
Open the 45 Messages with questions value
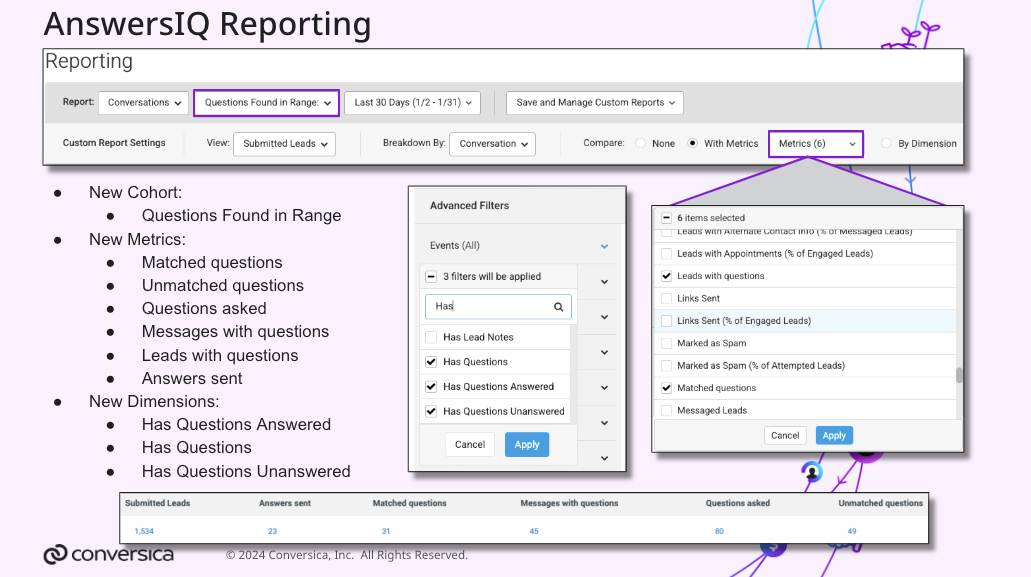tap(534, 531)
